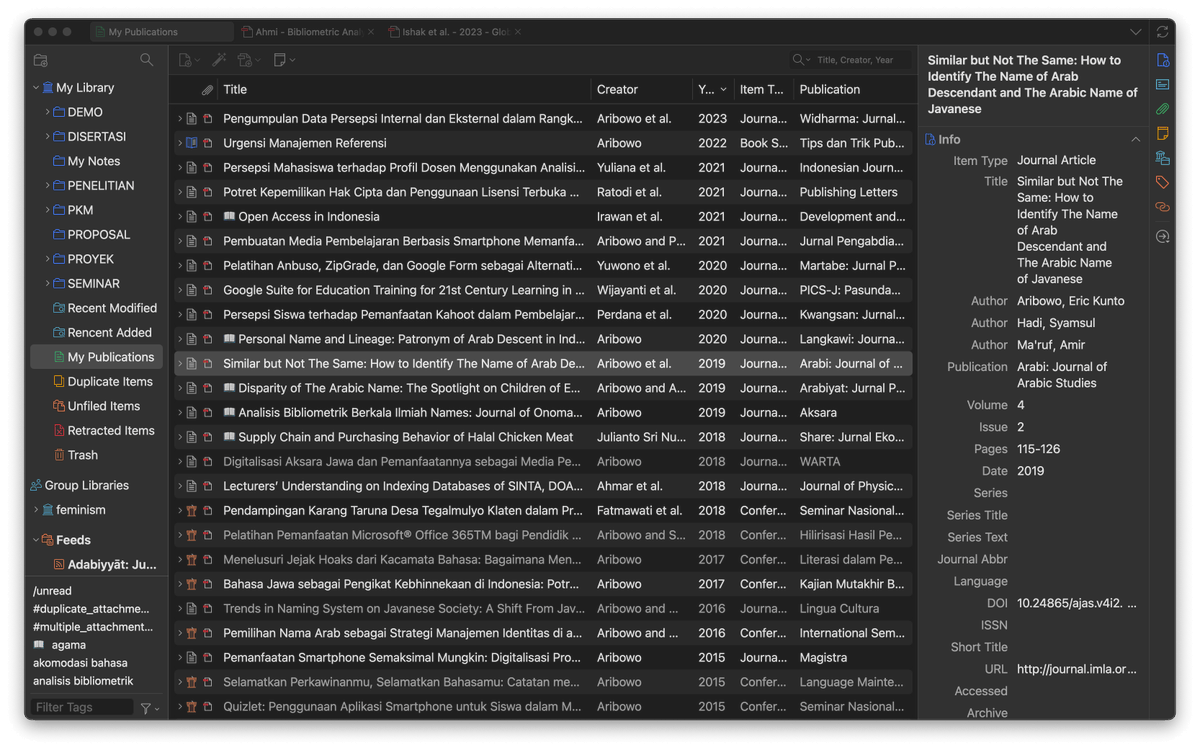Screen dimensions: 1200x750
Task: Switch to the Ishak et al. 2023 tab
Action: pos(456,32)
